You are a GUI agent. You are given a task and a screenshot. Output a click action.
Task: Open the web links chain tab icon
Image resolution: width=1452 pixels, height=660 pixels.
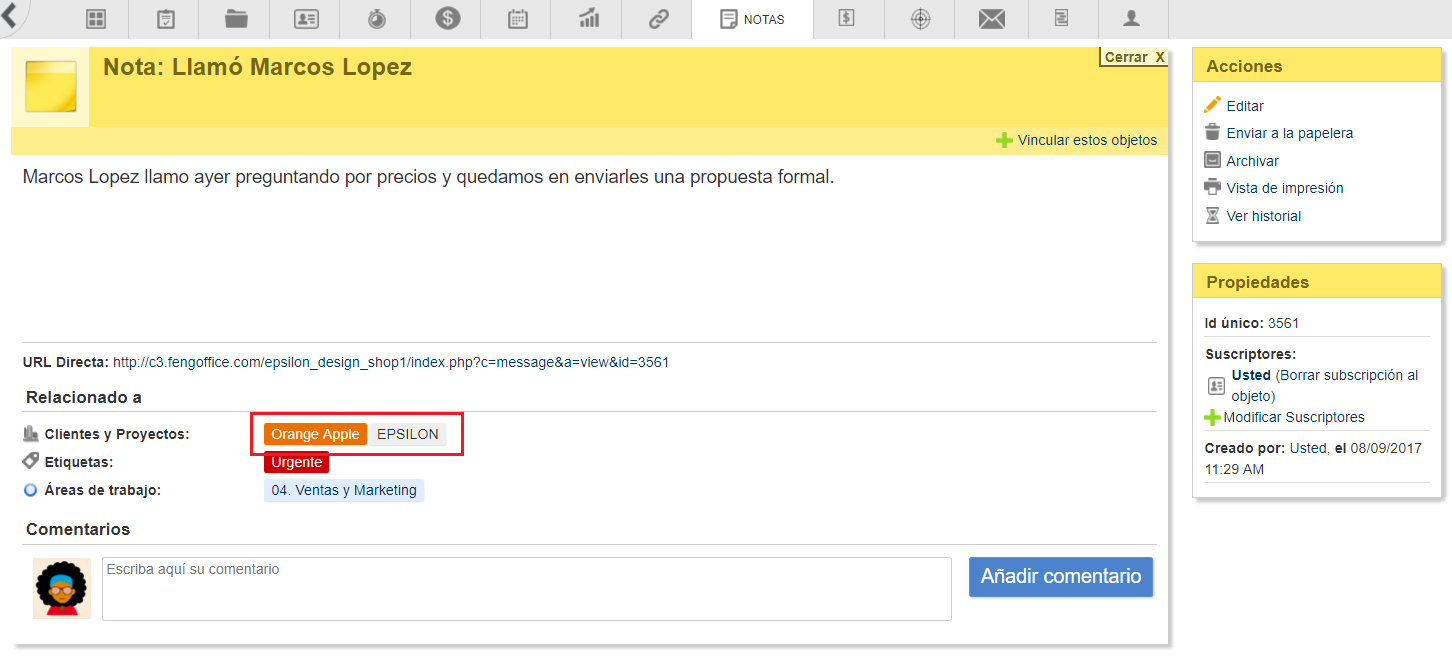[x=658, y=19]
